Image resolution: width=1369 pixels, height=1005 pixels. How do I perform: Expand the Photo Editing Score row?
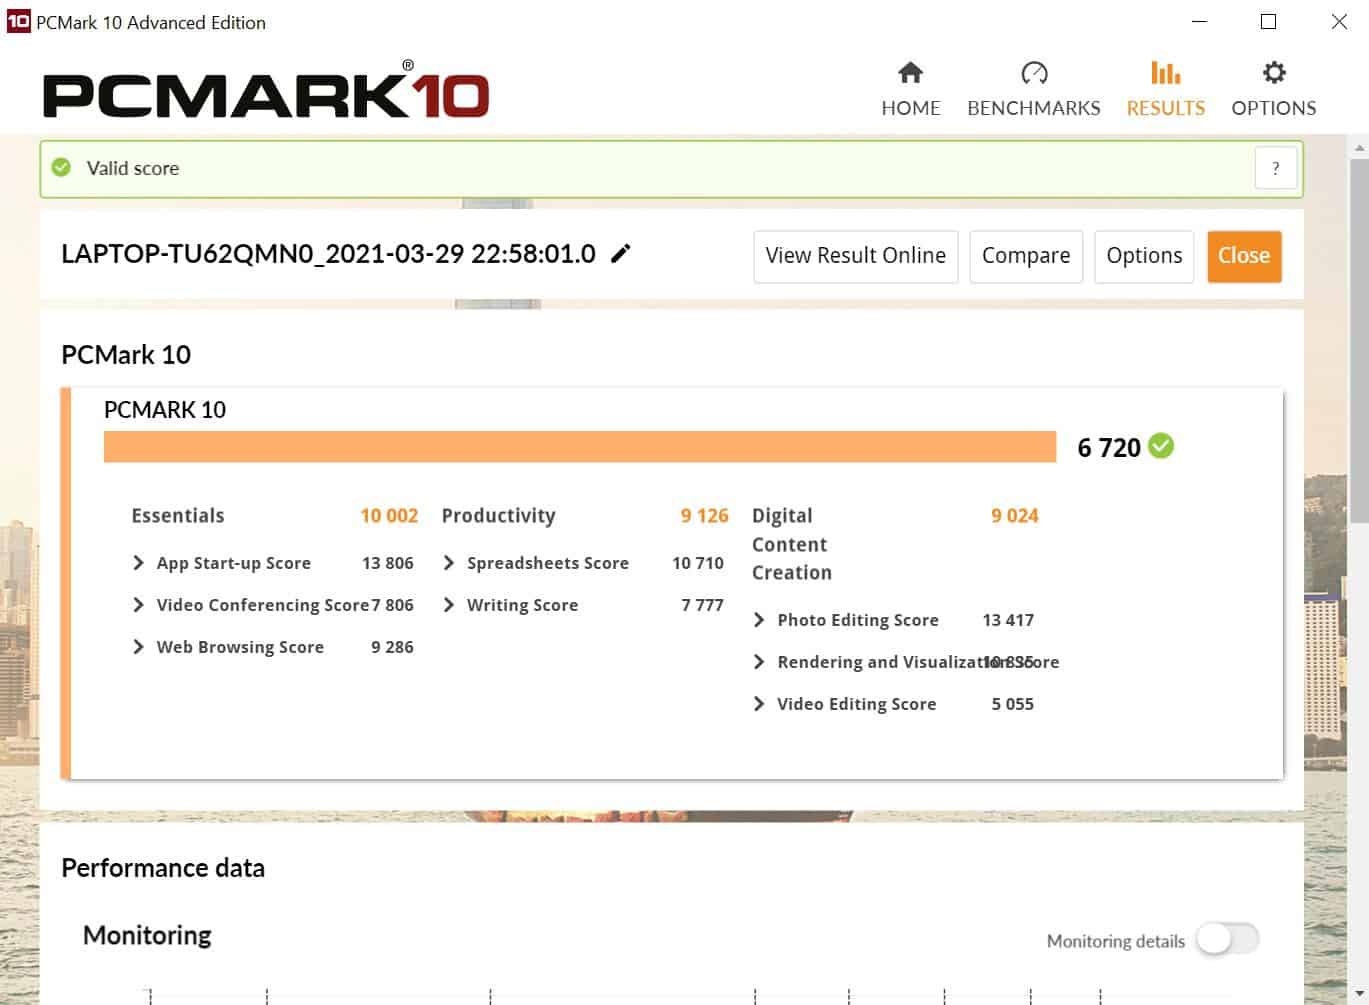[x=759, y=620]
